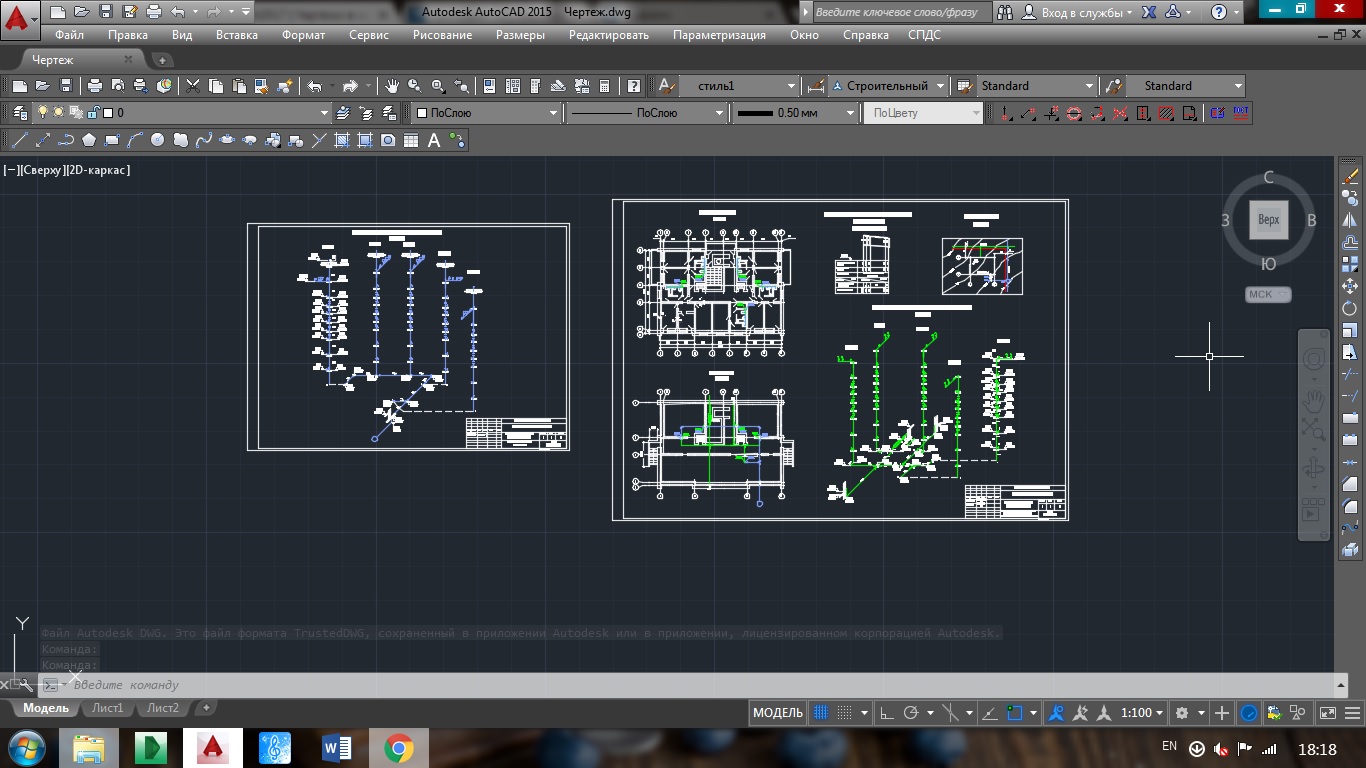Insert a Table from draw toolbar
The height and width of the screenshot is (768, 1366).
(411, 140)
